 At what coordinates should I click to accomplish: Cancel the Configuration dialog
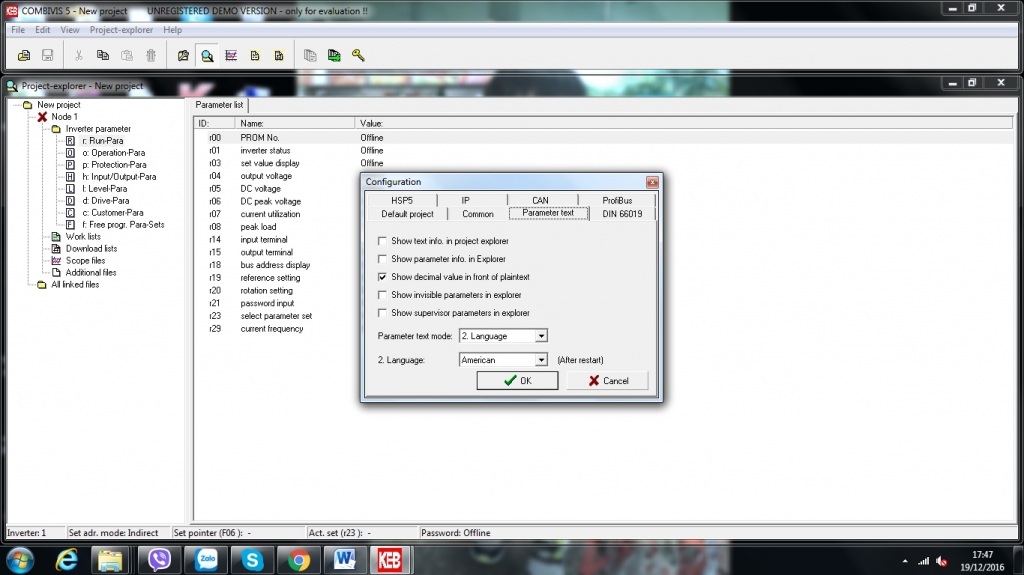(607, 381)
